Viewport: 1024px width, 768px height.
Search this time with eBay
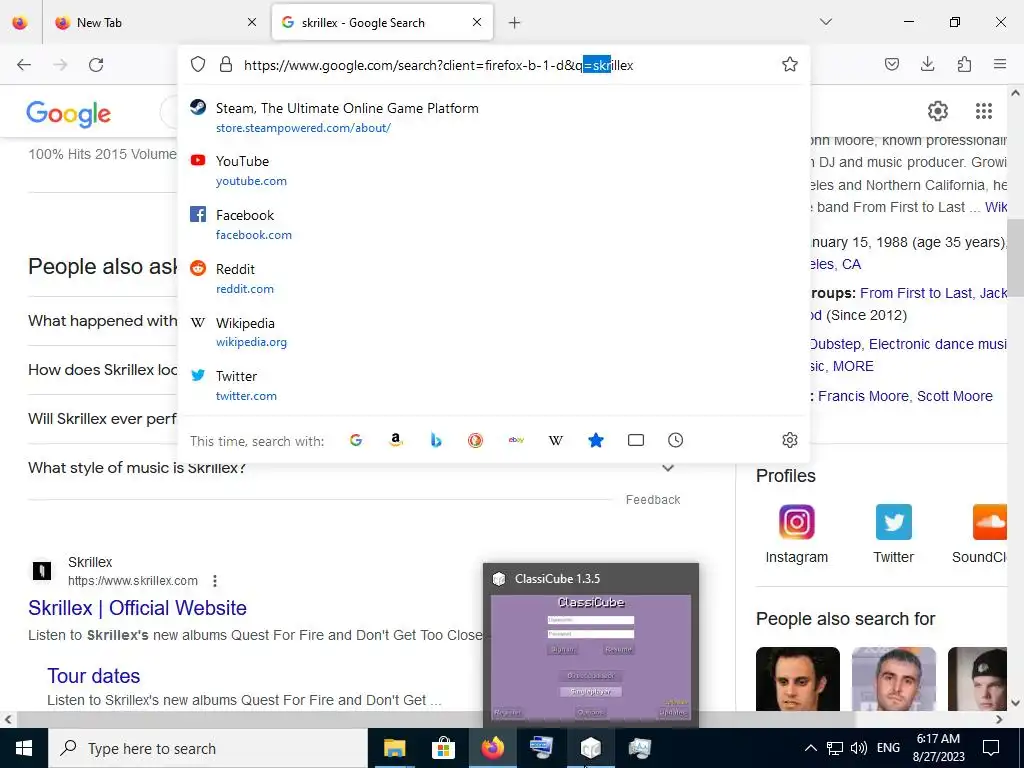(516, 440)
